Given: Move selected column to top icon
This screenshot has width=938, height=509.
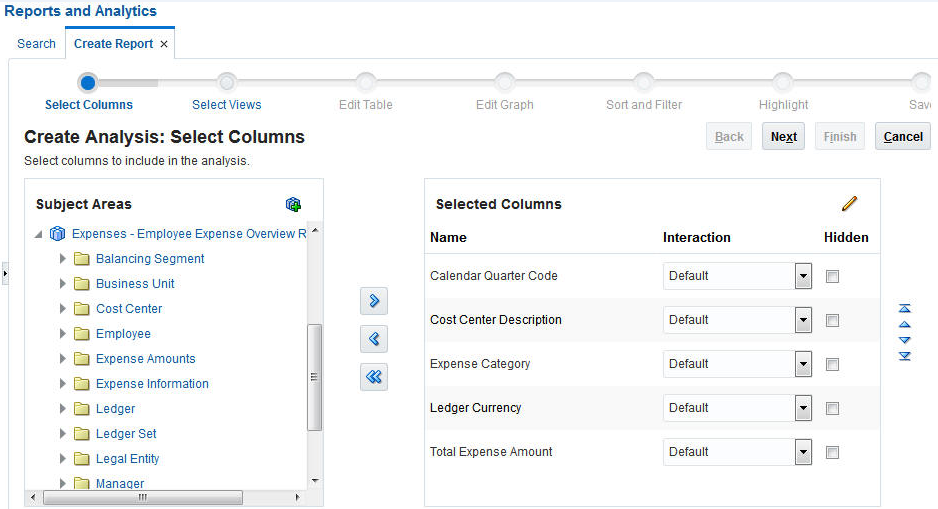Looking at the screenshot, I should [905, 308].
